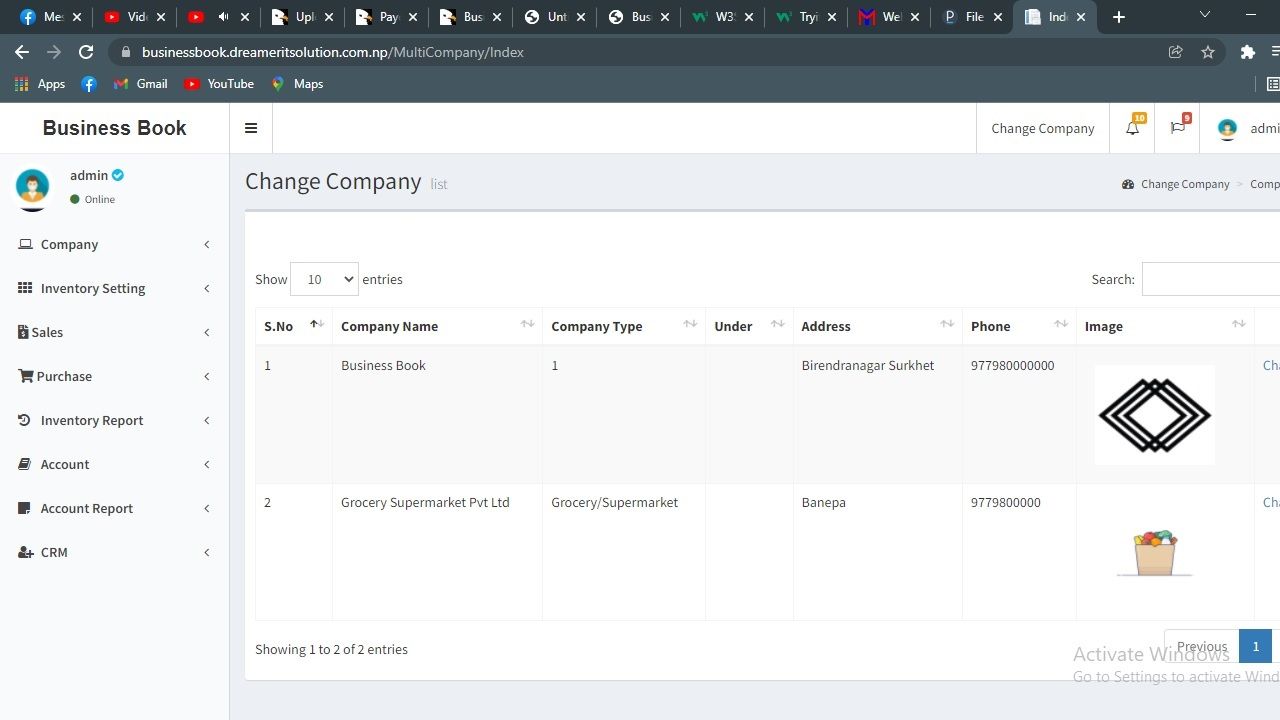The image size is (1280, 720).
Task: Click the Search input field
Action: pos(1211,279)
